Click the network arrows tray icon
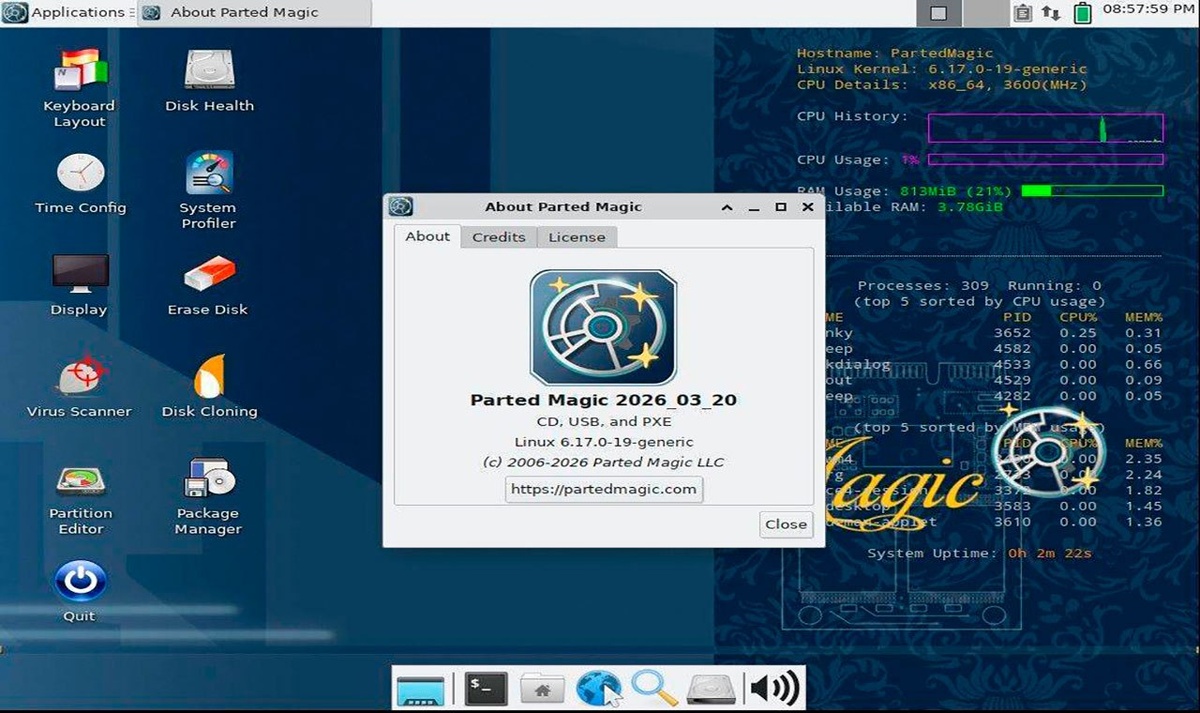Image resolution: width=1200 pixels, height=713 pixels. [1051, 13]
